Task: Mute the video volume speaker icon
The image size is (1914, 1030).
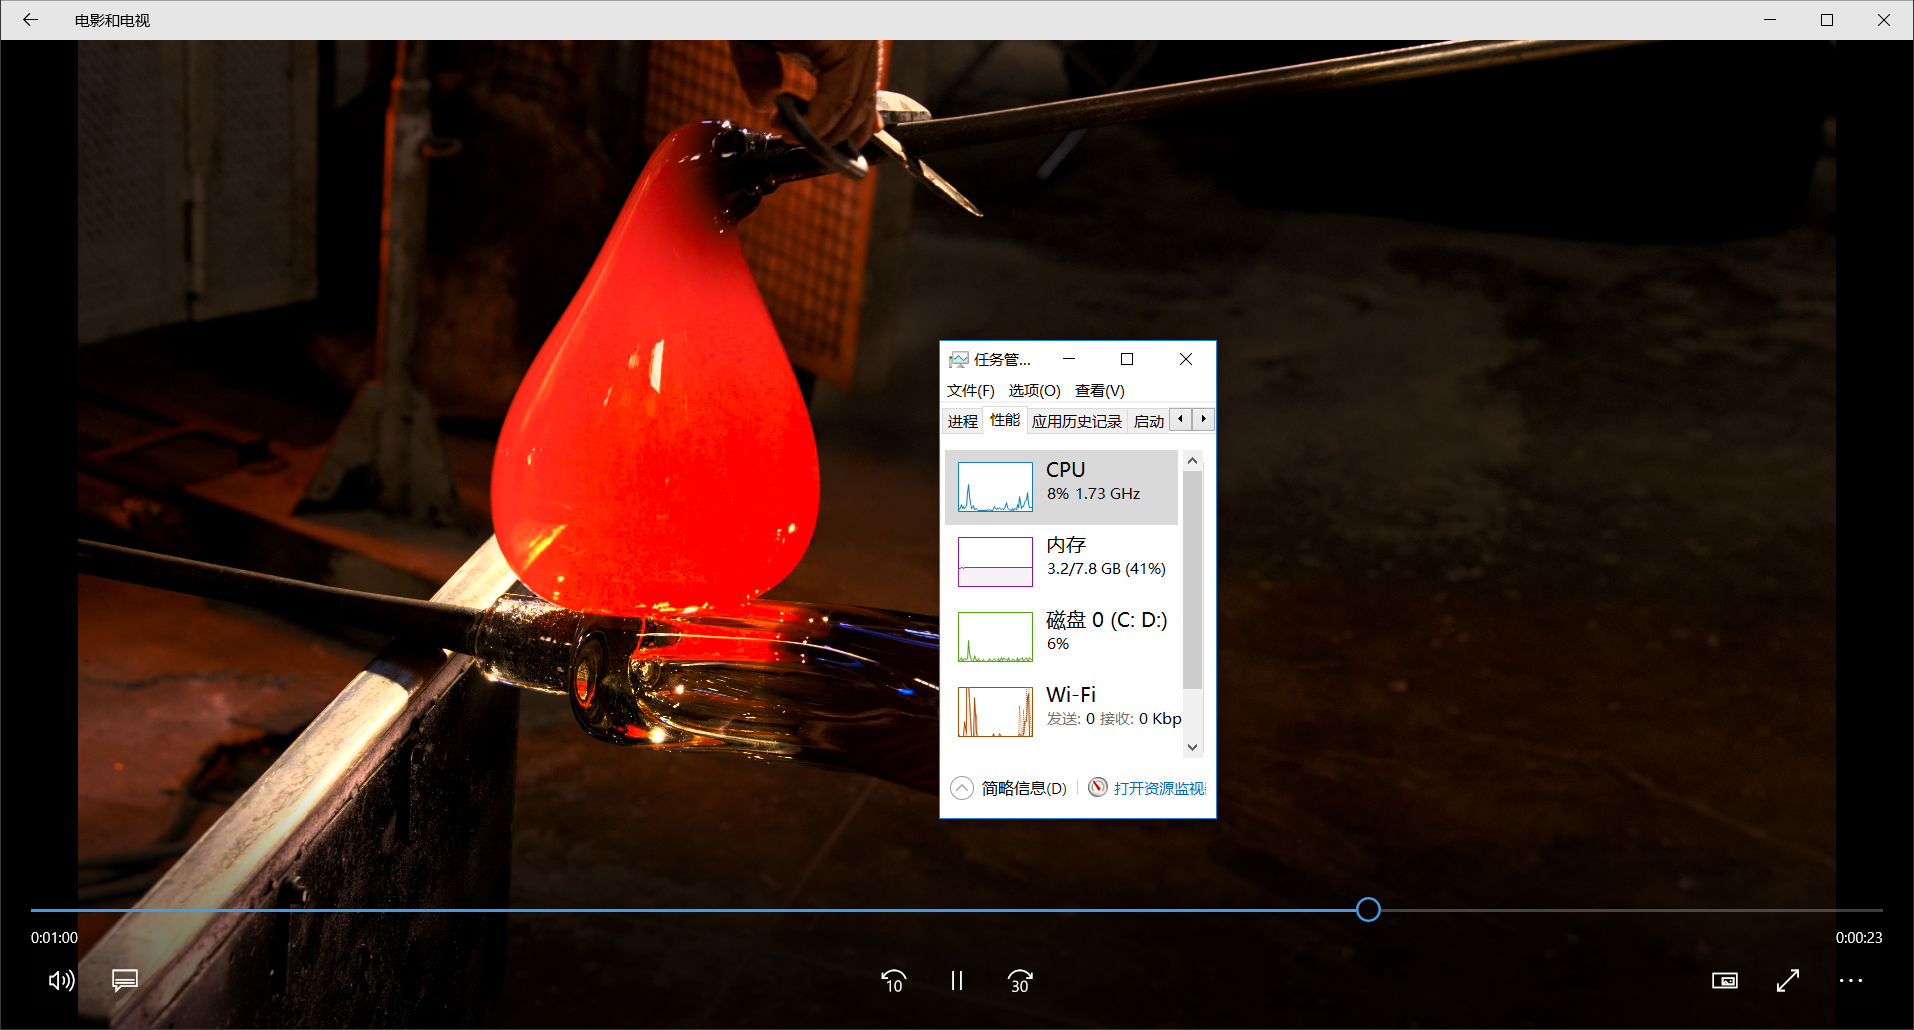Action: click(x=61, y=980)
